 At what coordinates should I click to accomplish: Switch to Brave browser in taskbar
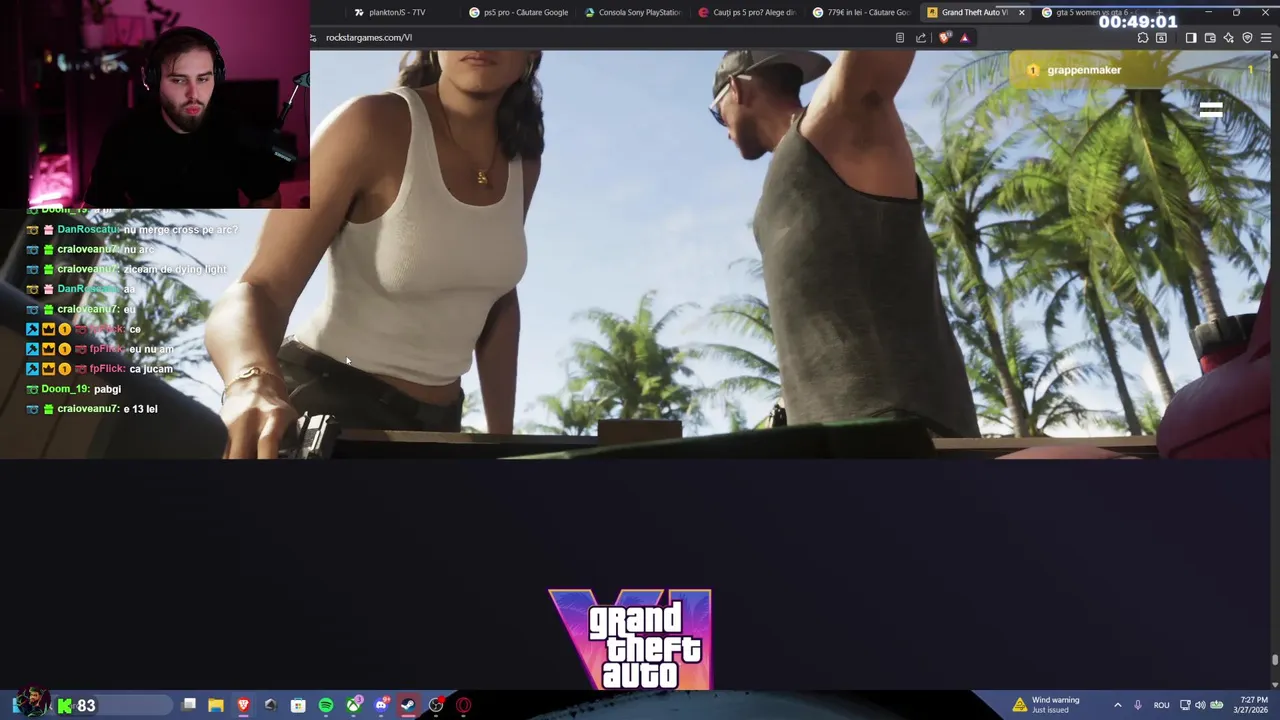[x=243, y=705]
